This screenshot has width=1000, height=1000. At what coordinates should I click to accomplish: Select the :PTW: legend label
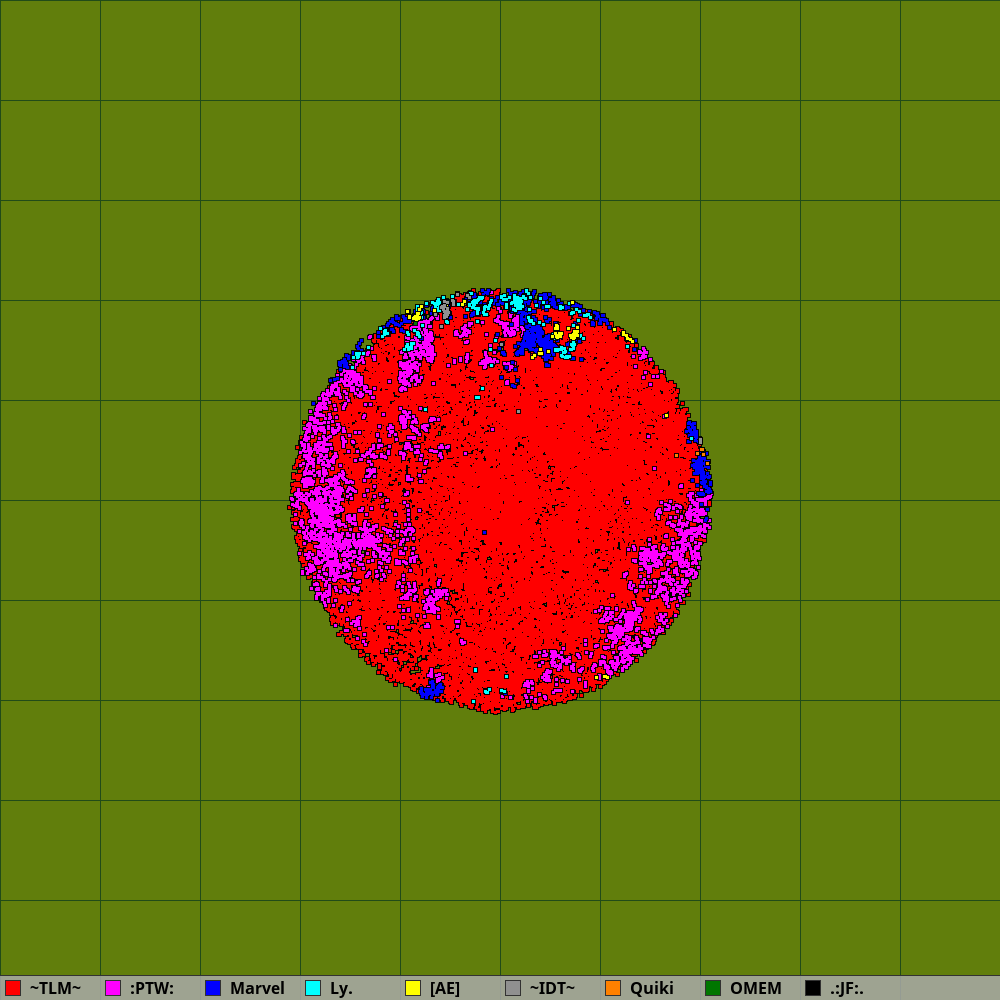[x=152, y=988]
